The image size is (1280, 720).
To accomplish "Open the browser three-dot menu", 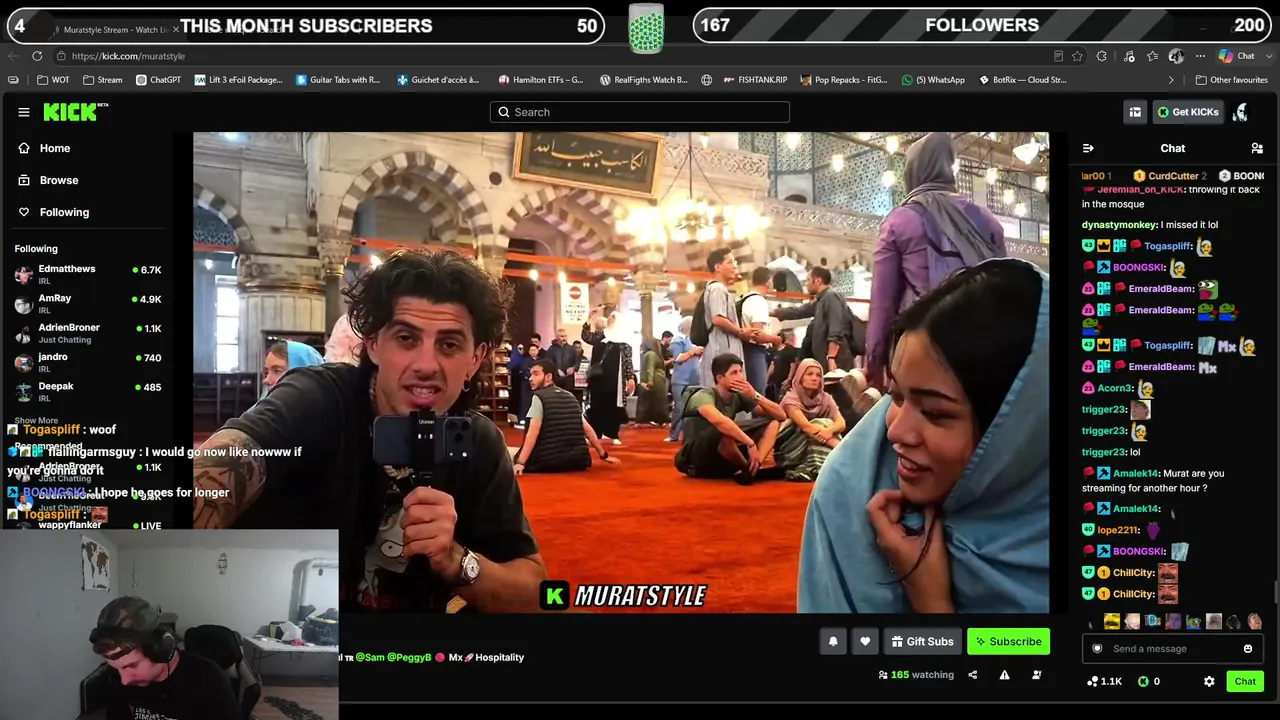I will [1200, 56].
